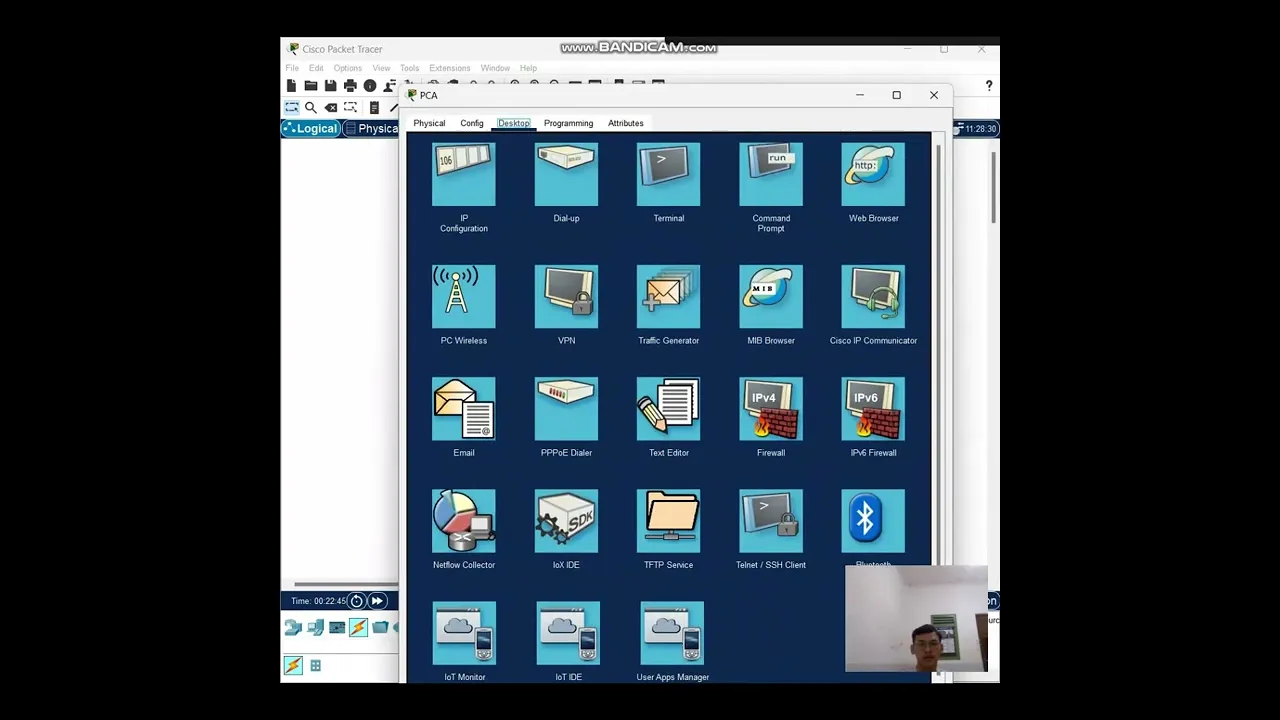Choose the Delete tool in Packet Tracer

pos(331,107)
